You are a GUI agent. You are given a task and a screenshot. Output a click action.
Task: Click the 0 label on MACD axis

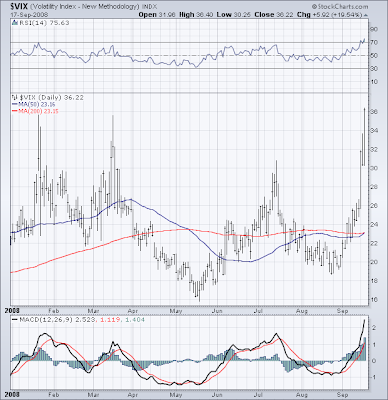point(374,361)
